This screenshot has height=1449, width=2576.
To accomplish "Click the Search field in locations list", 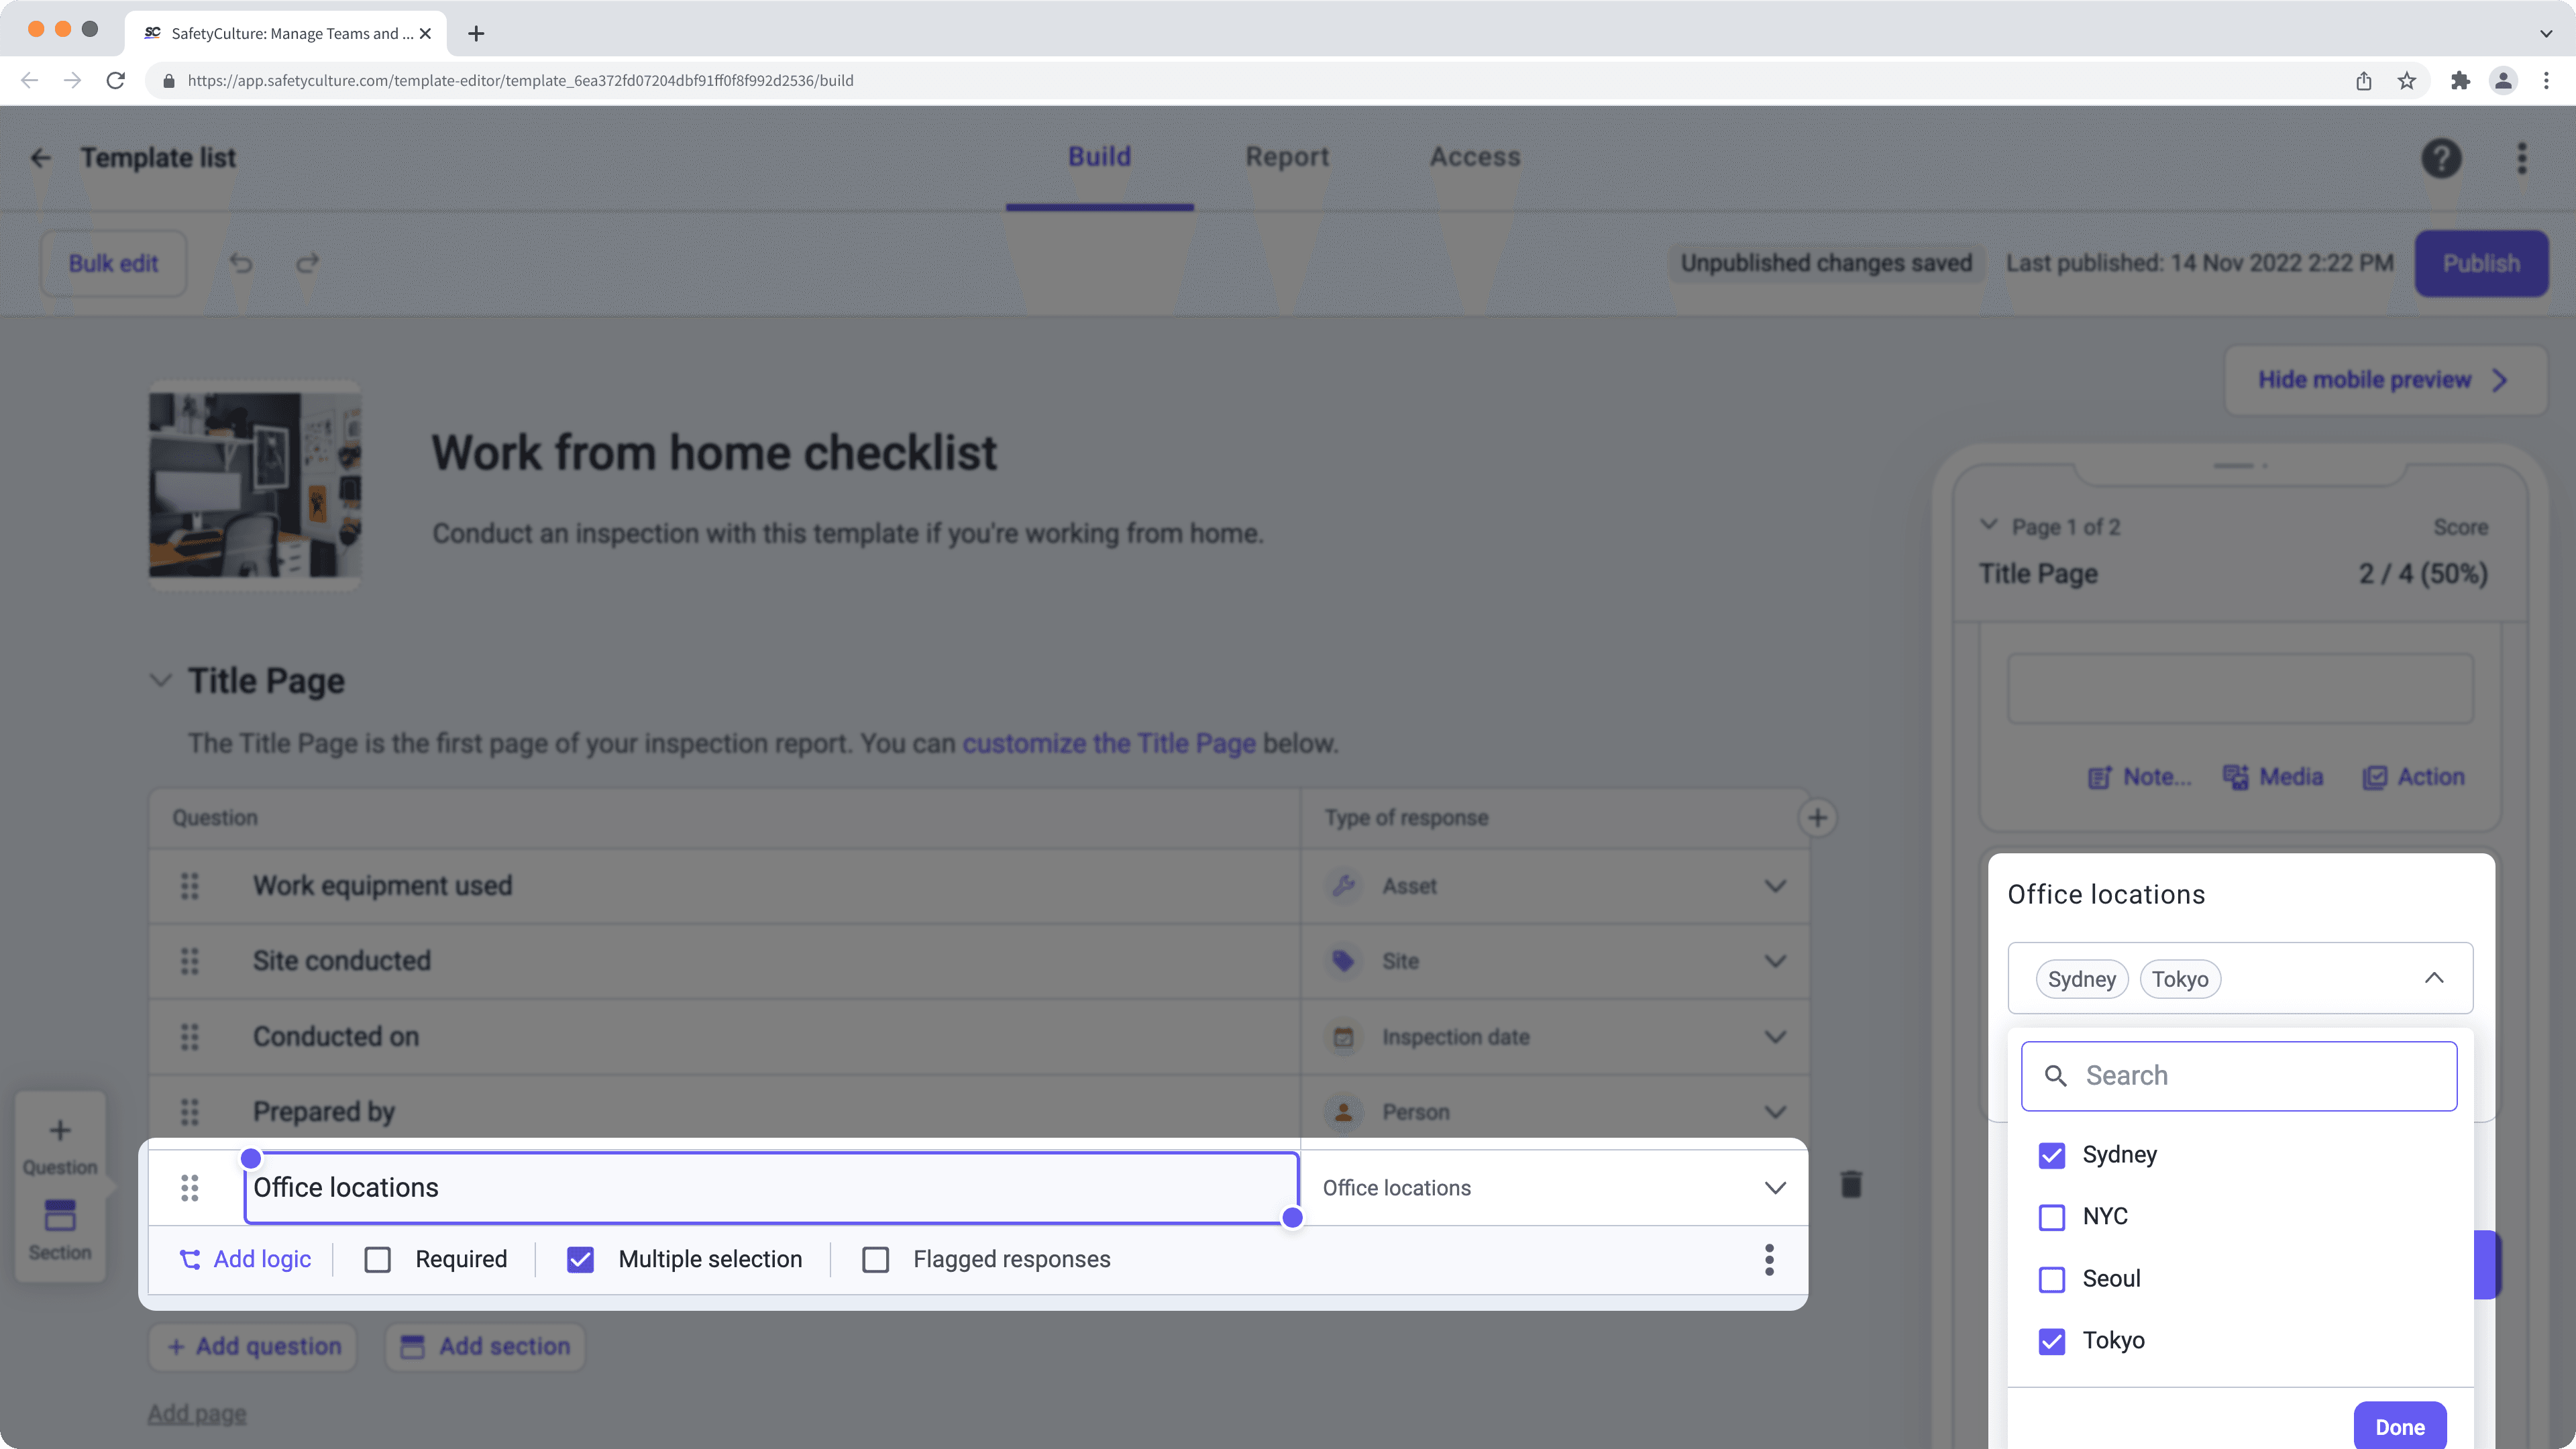I will click(2240, 1076).
